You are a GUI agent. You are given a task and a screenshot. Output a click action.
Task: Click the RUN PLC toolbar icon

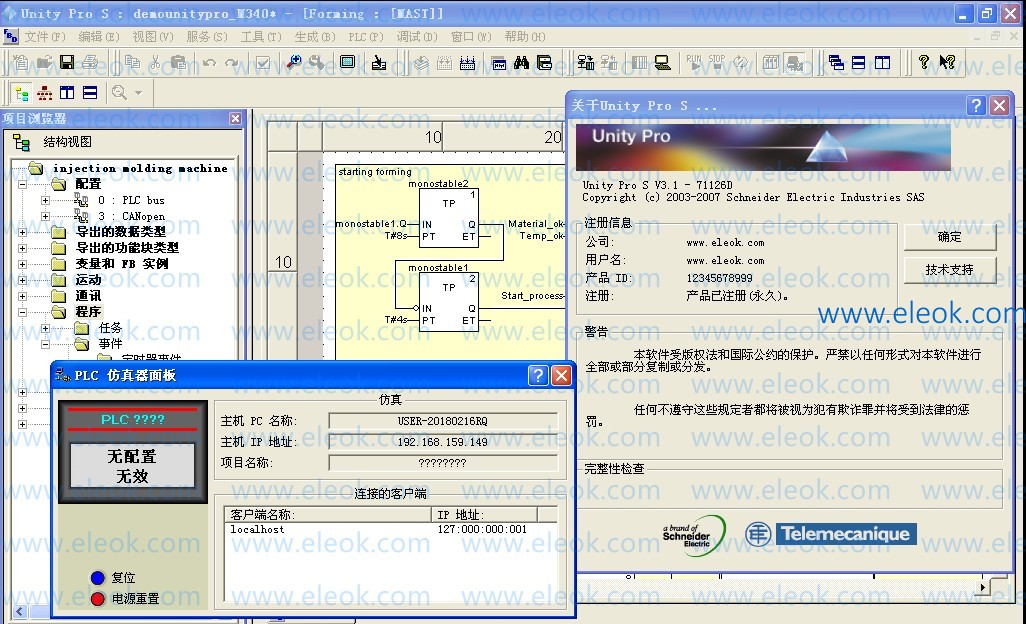694,62
